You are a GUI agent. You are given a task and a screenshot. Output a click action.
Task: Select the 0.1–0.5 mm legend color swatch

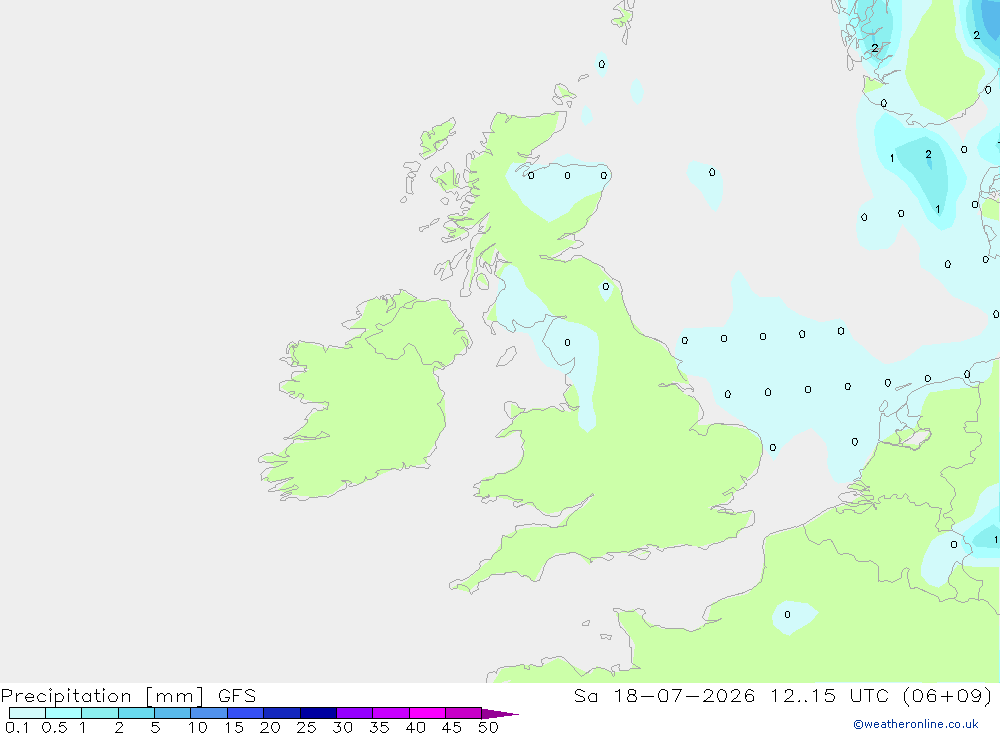(27, 713)
